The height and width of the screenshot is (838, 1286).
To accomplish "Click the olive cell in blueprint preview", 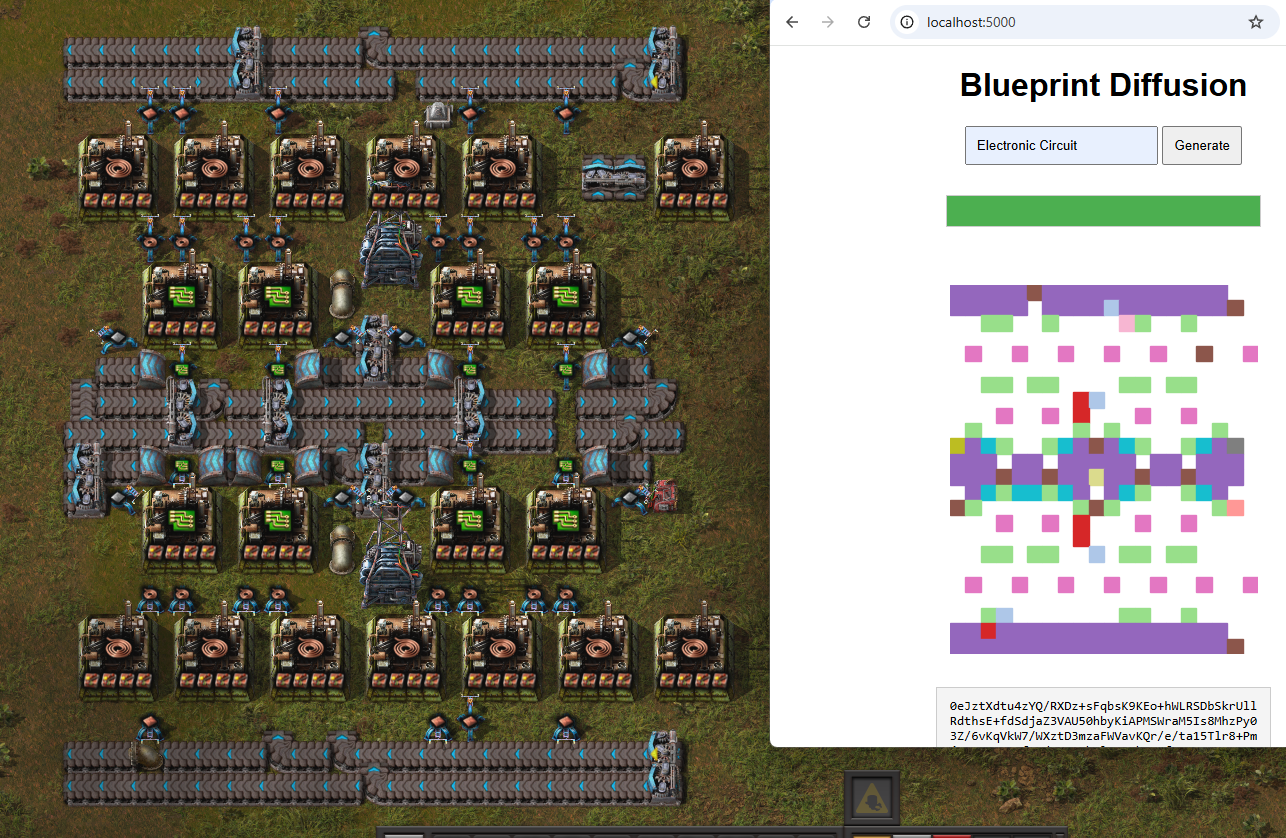I will coord(957,446).
